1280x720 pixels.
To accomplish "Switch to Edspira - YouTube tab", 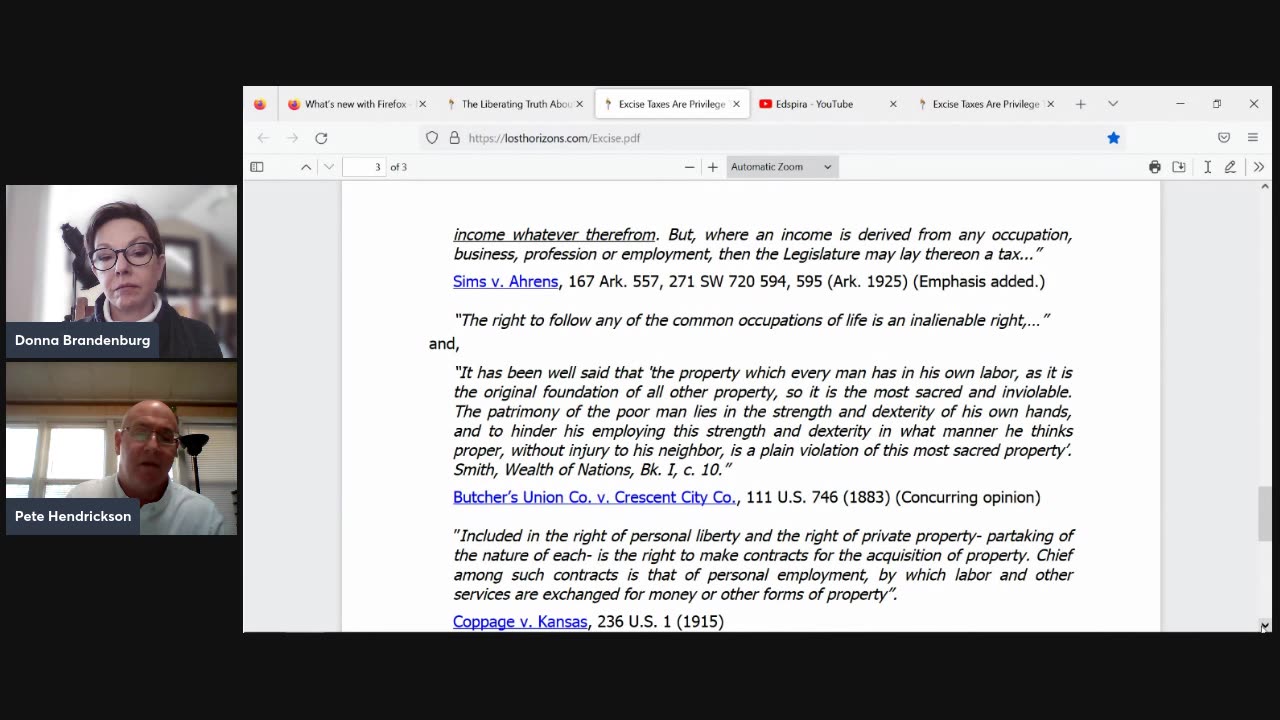I will [828, 104].
